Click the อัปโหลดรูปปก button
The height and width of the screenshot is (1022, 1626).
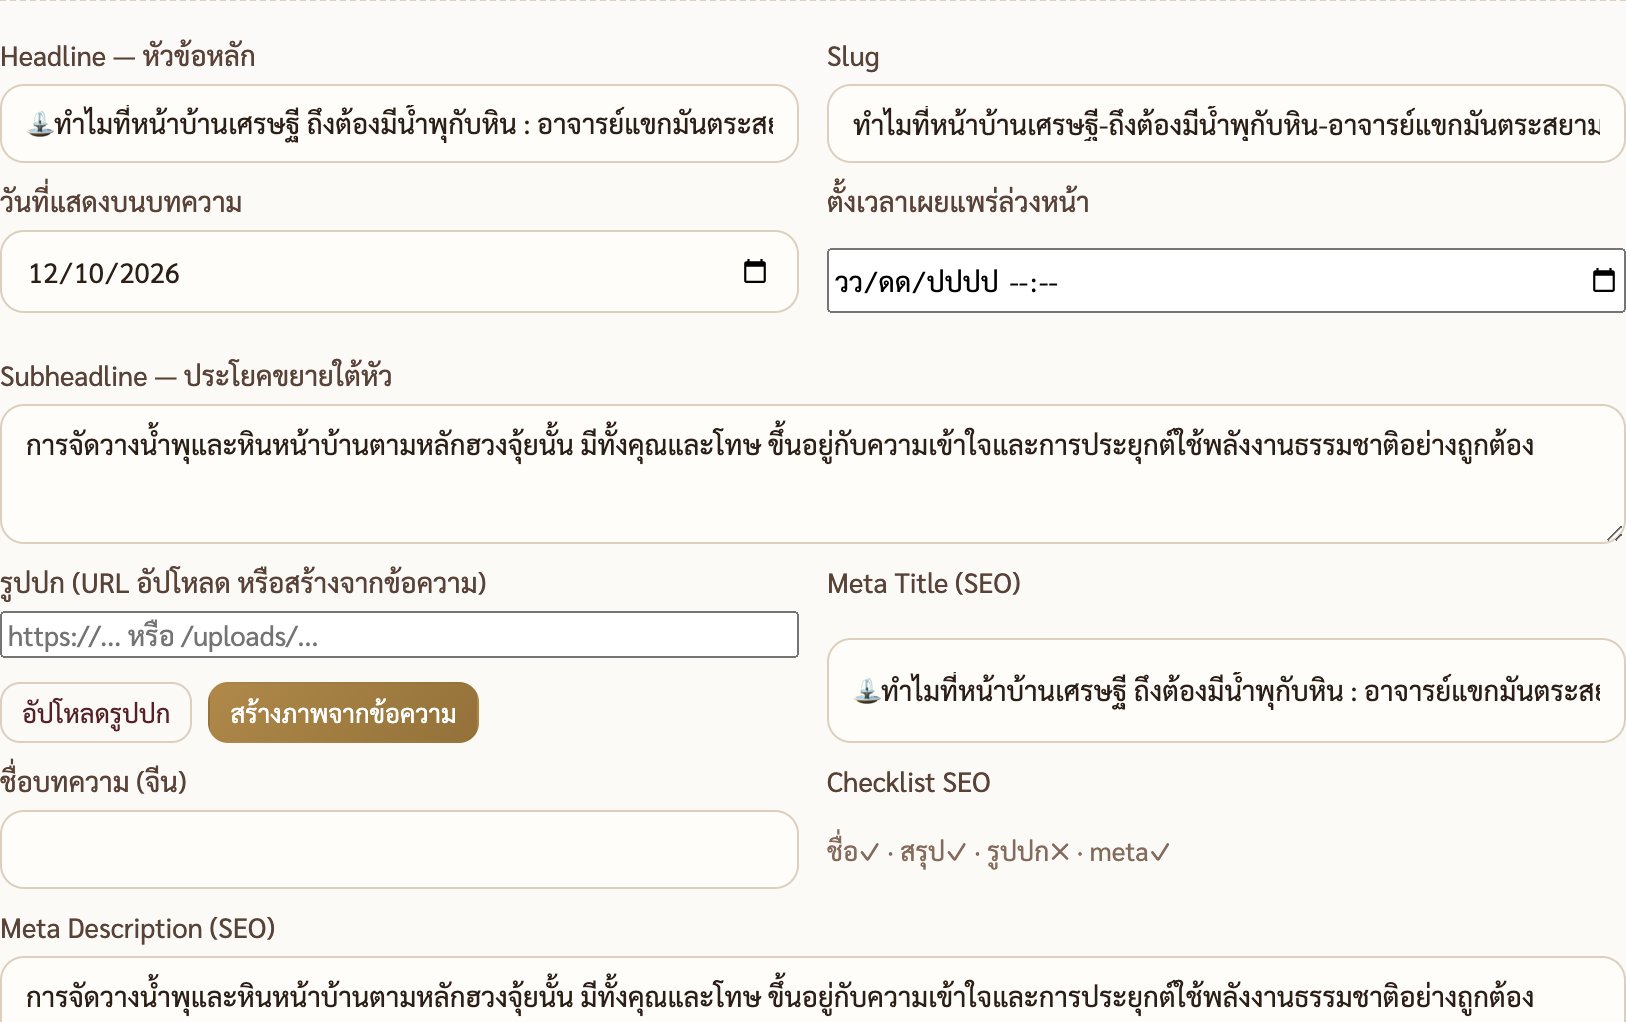point(96,713)
